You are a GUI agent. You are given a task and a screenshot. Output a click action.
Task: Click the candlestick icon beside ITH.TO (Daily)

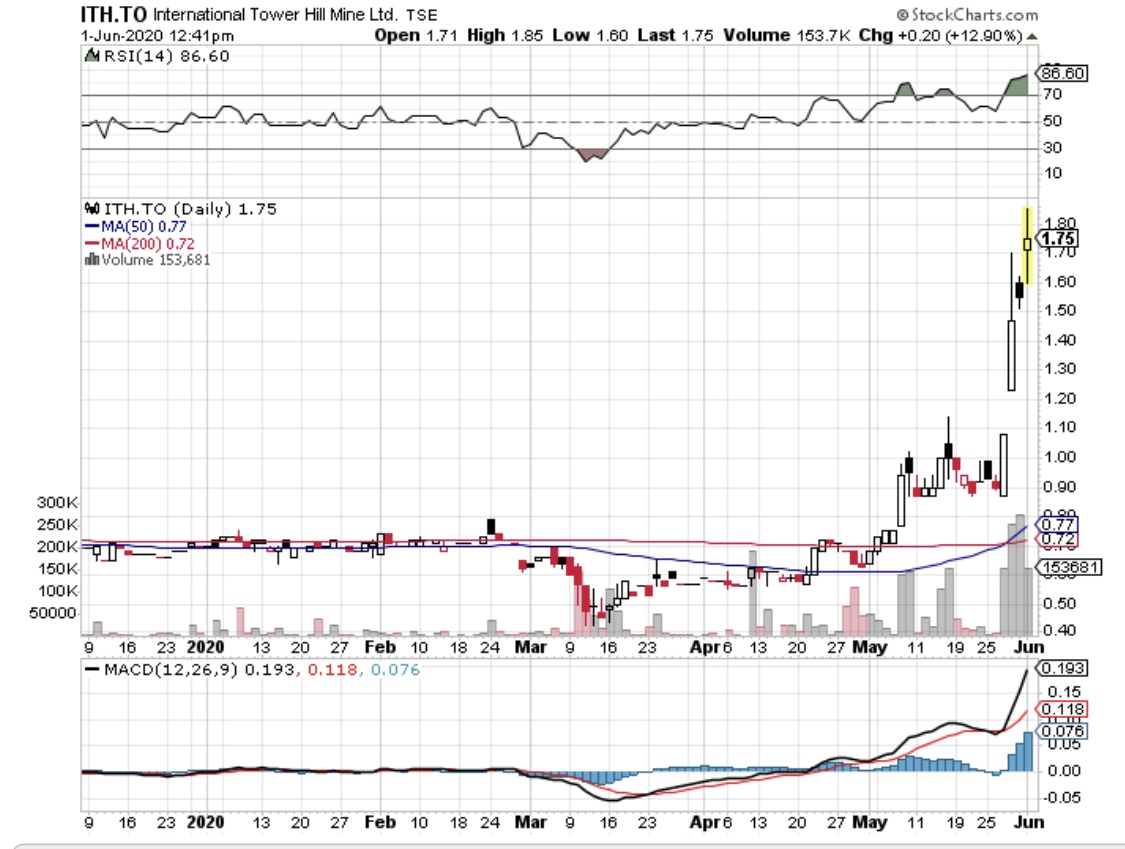click(92, 209)
